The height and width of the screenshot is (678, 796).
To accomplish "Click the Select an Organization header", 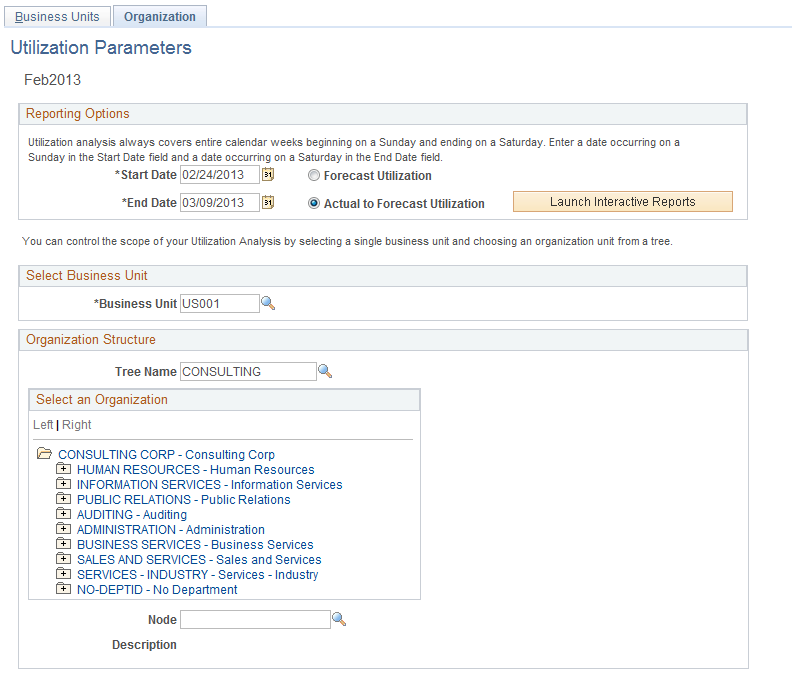I will pos(224,400).
